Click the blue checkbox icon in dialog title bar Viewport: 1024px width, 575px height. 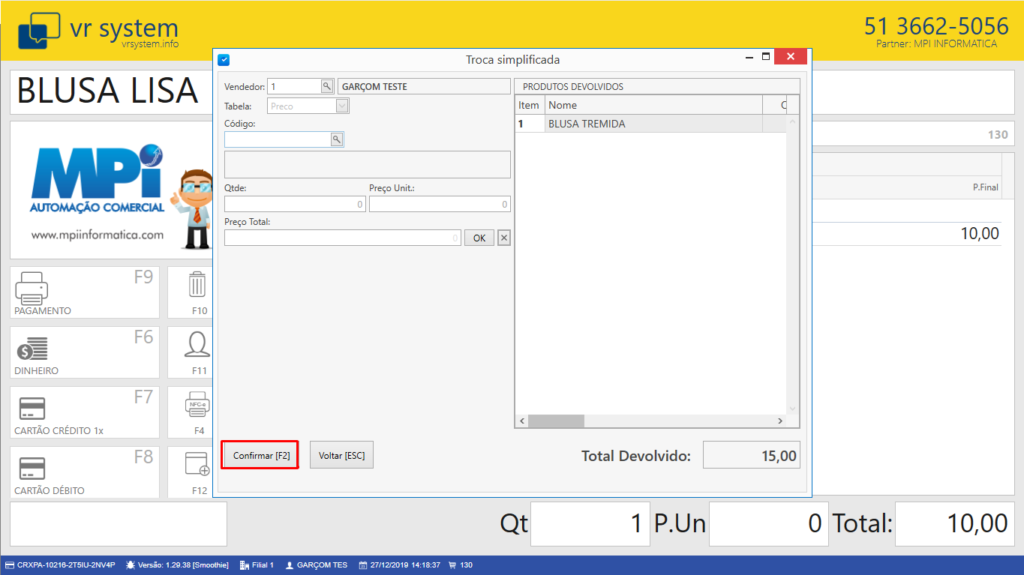point(224,60)
